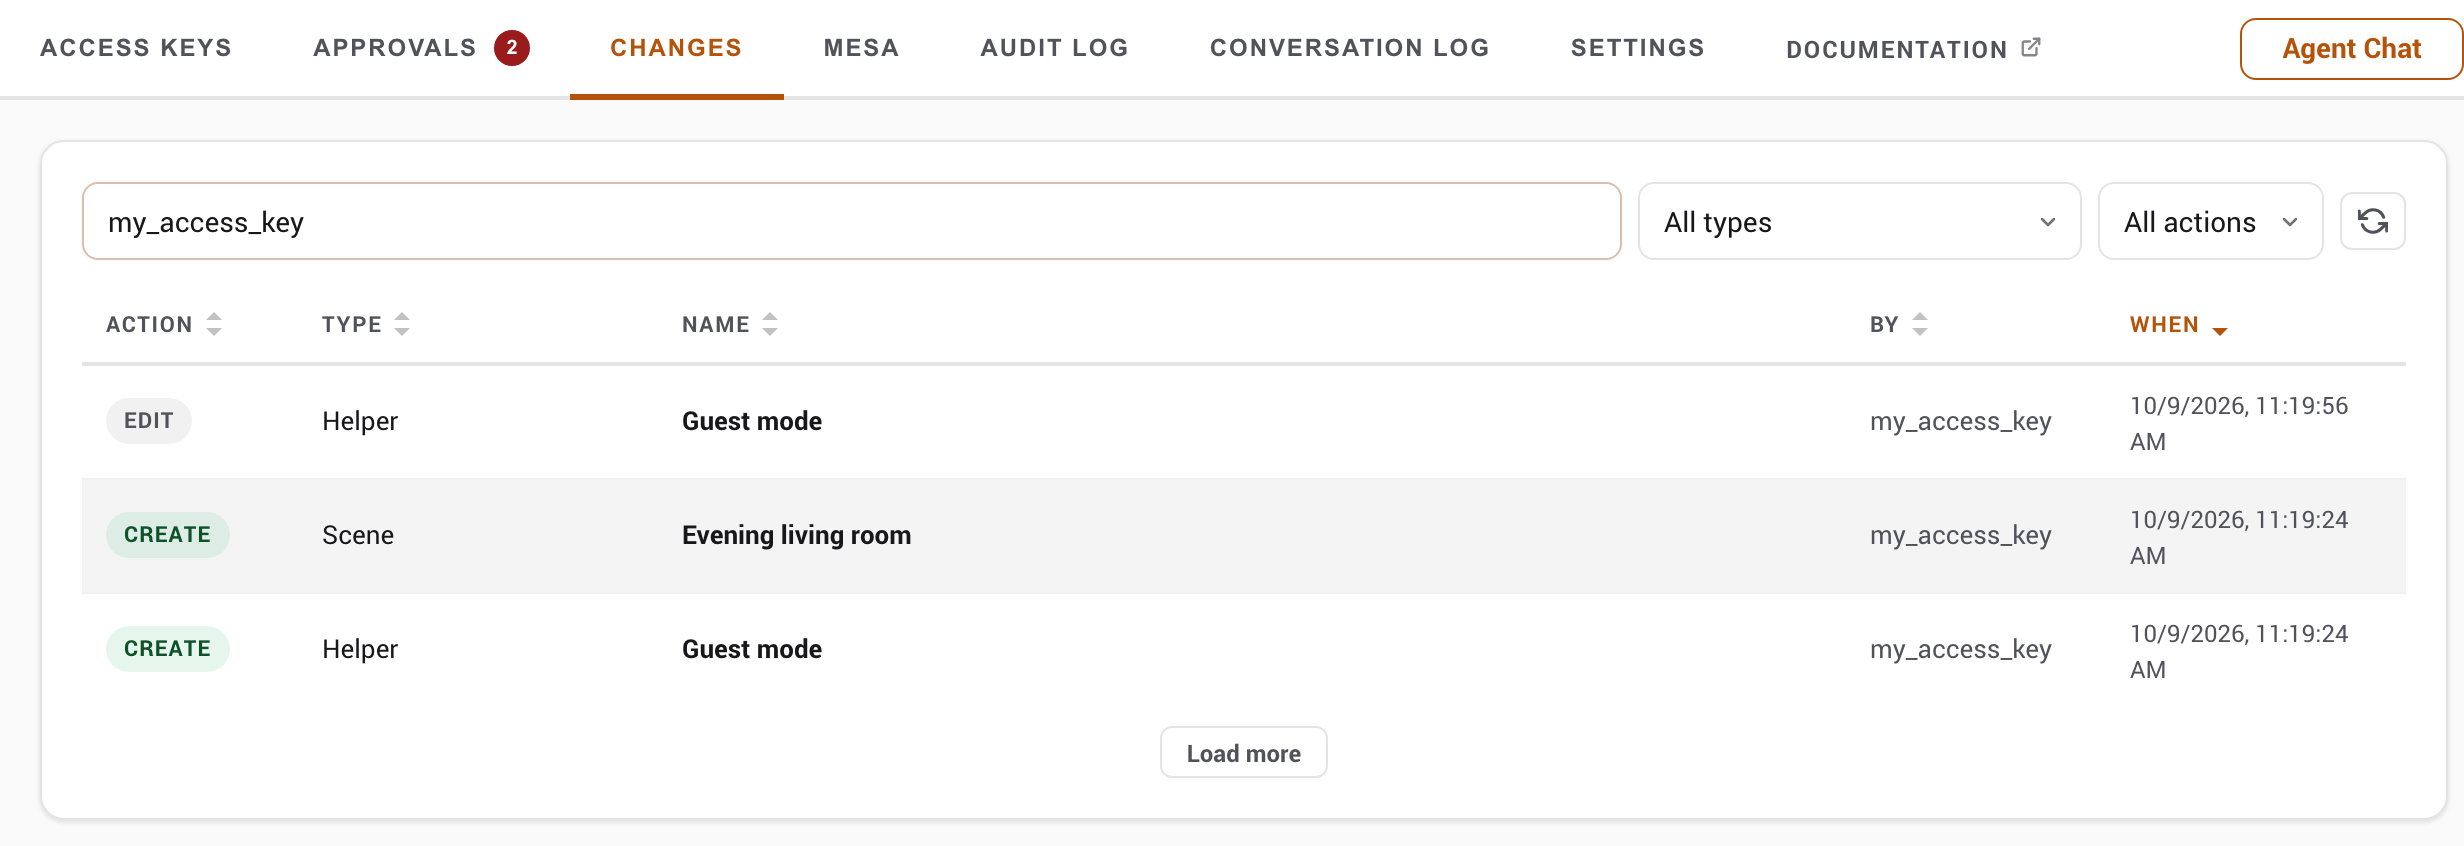
Task: Open the All types dropdown
Action: pyautogui.click(x=1859, y=221)
